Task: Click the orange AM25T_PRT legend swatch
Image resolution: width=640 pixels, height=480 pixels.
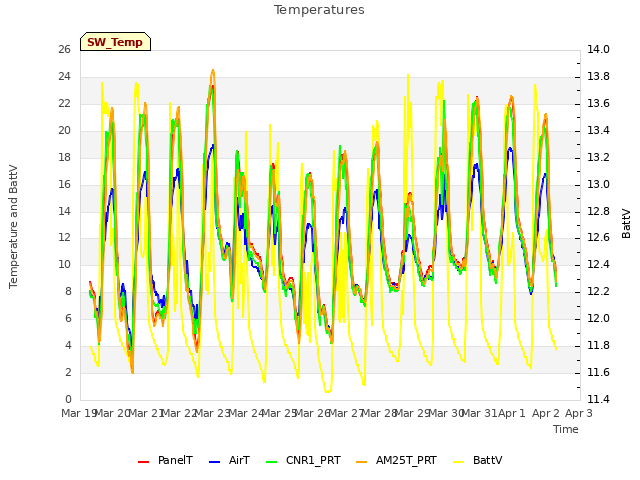Action: click(362, 462)
